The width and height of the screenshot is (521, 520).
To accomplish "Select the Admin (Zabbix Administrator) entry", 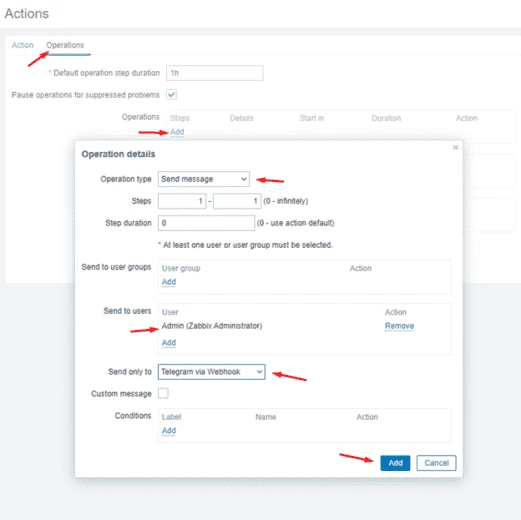I will pos(212,326).
